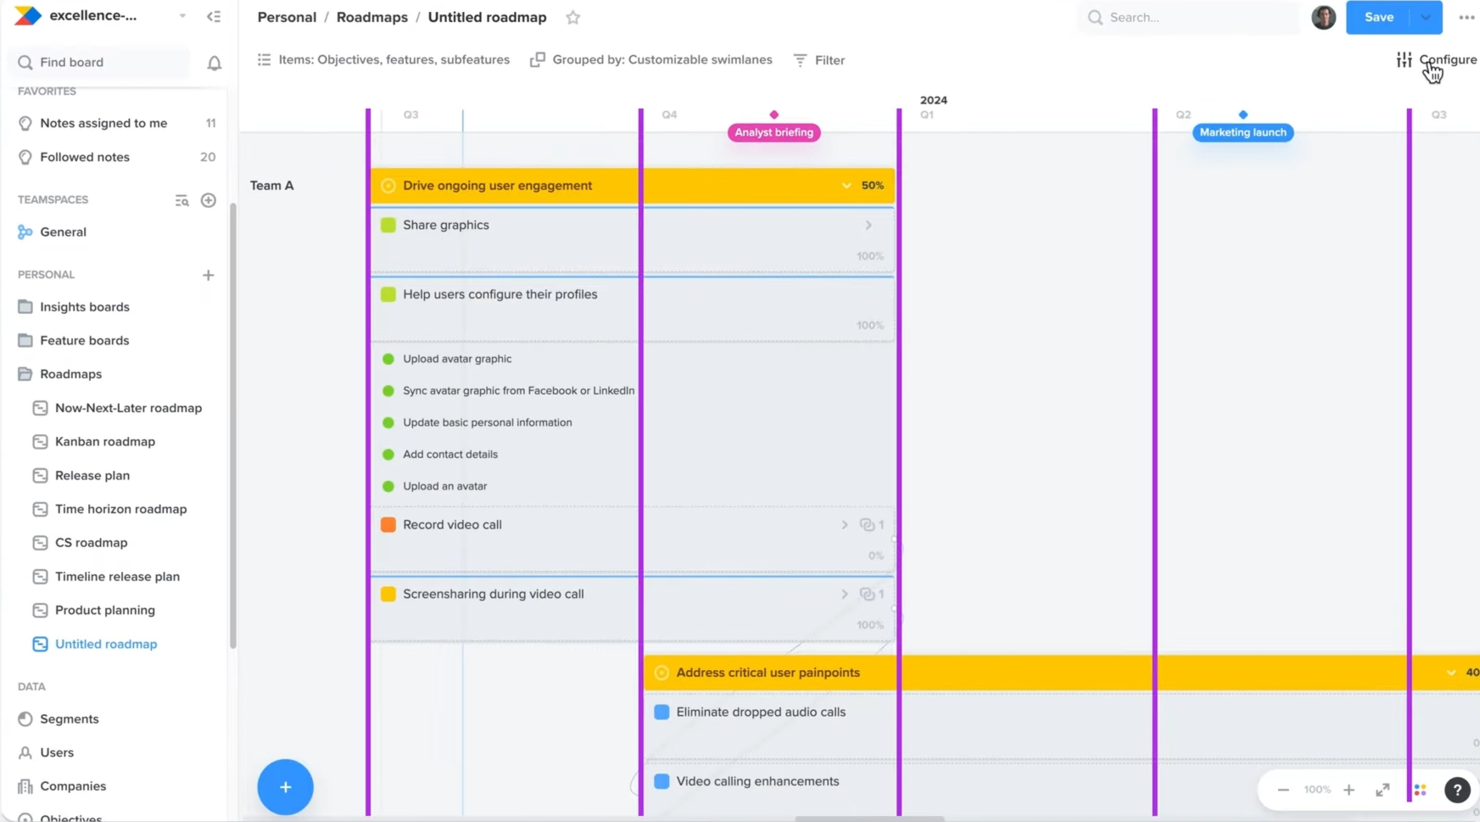Enter fullscreen with the expand arrows icon

[x=1382, y=789]
